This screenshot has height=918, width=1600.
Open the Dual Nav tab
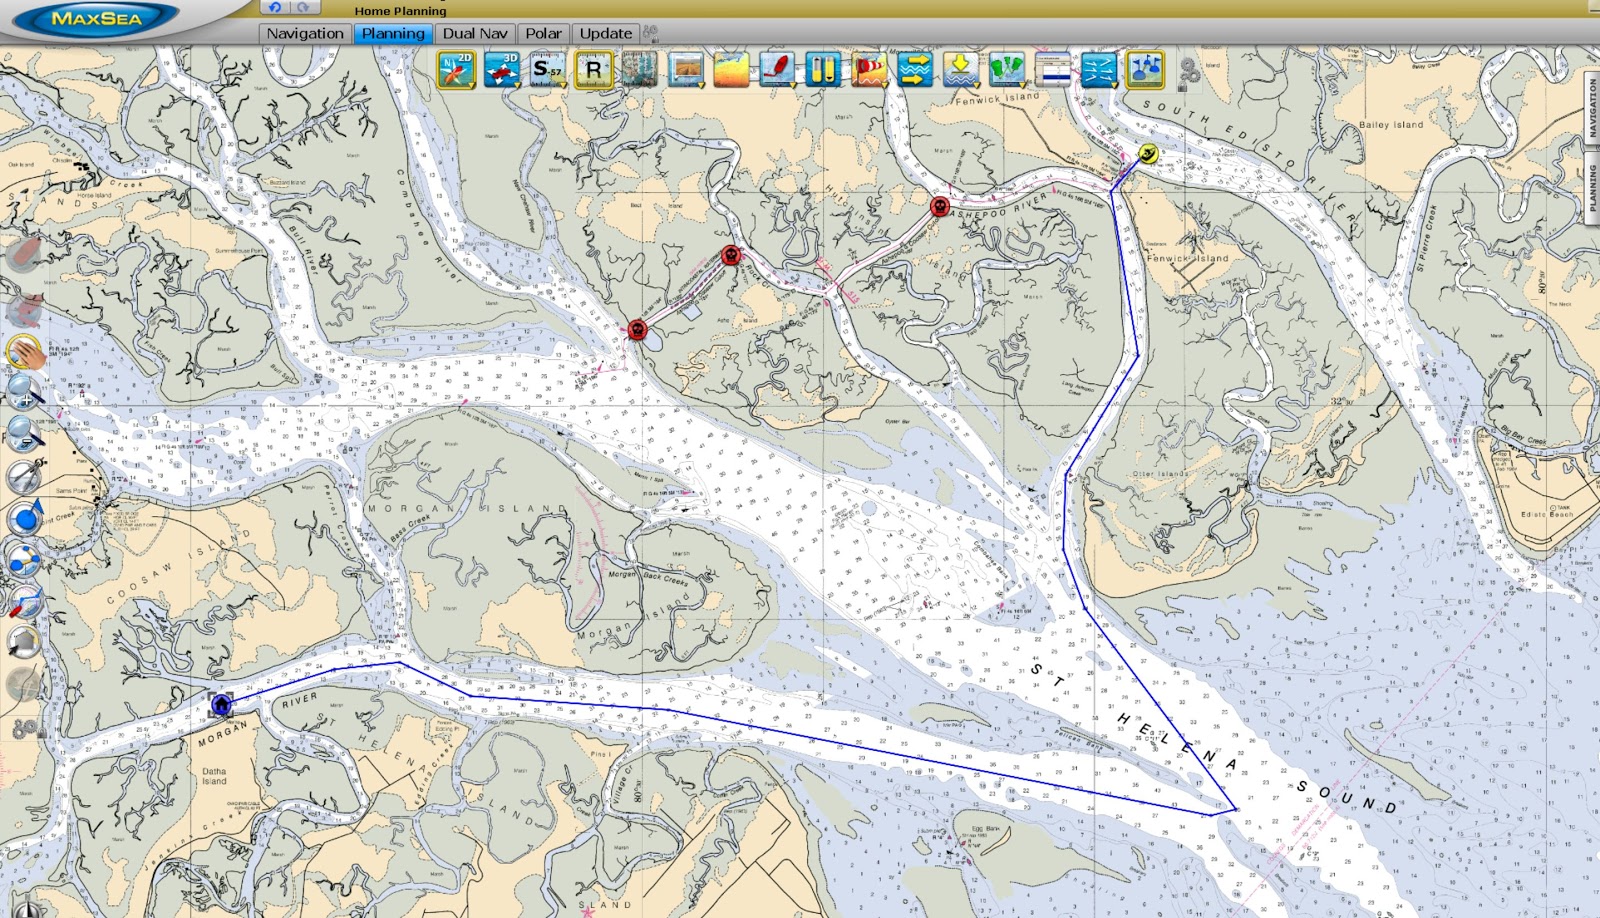tap(475, 33)
